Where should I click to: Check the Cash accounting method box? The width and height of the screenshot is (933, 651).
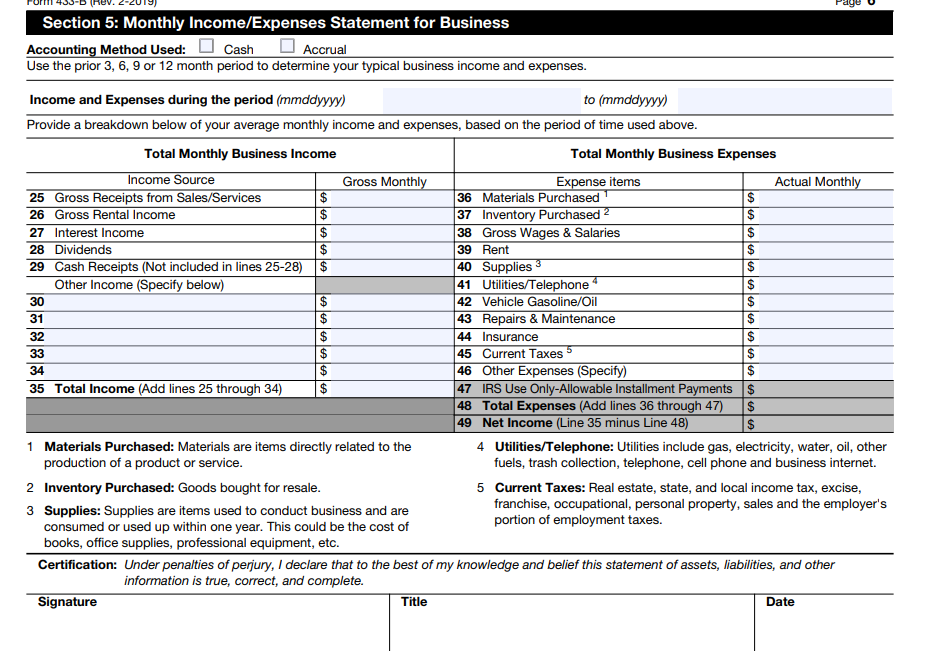tap(206, 46)
